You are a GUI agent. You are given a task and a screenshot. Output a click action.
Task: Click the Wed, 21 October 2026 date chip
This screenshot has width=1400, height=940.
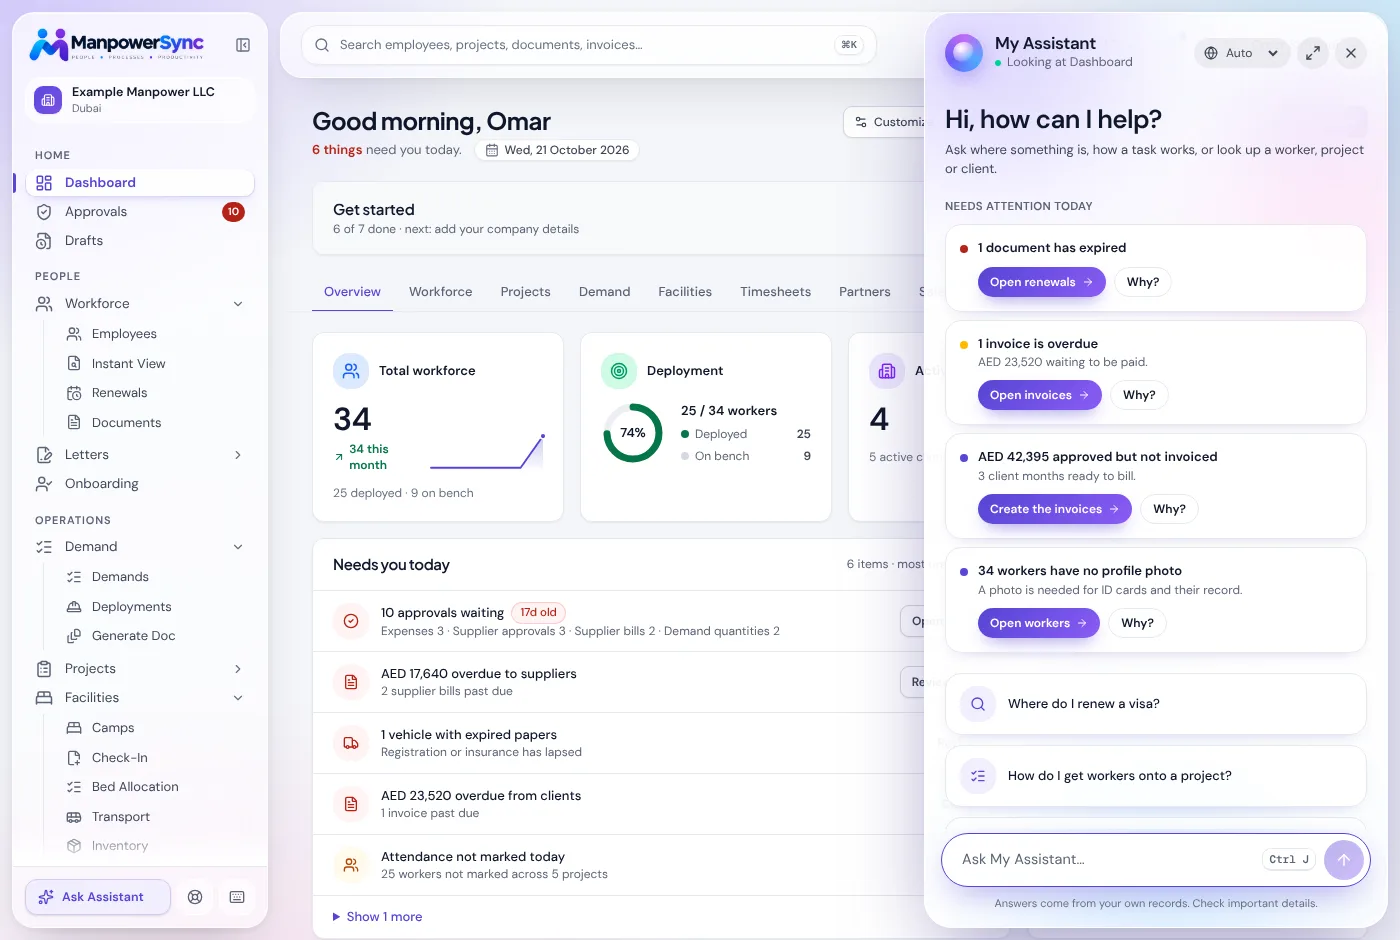click(557, 150)
